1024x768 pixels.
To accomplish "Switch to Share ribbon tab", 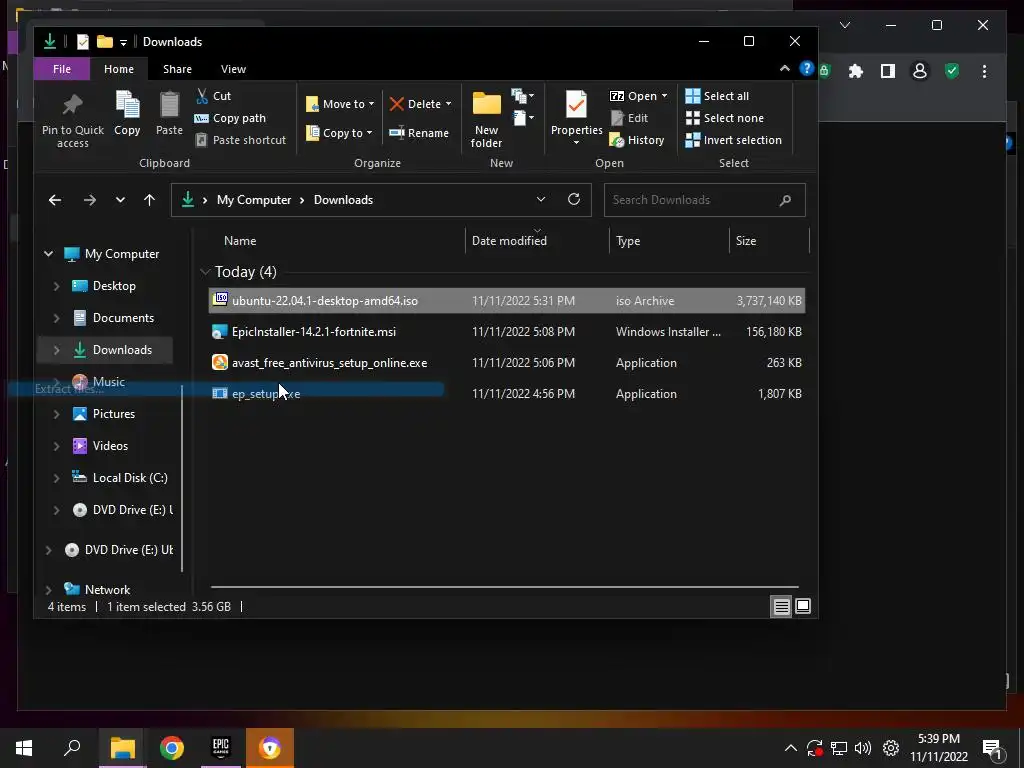I will pos(177,69).
